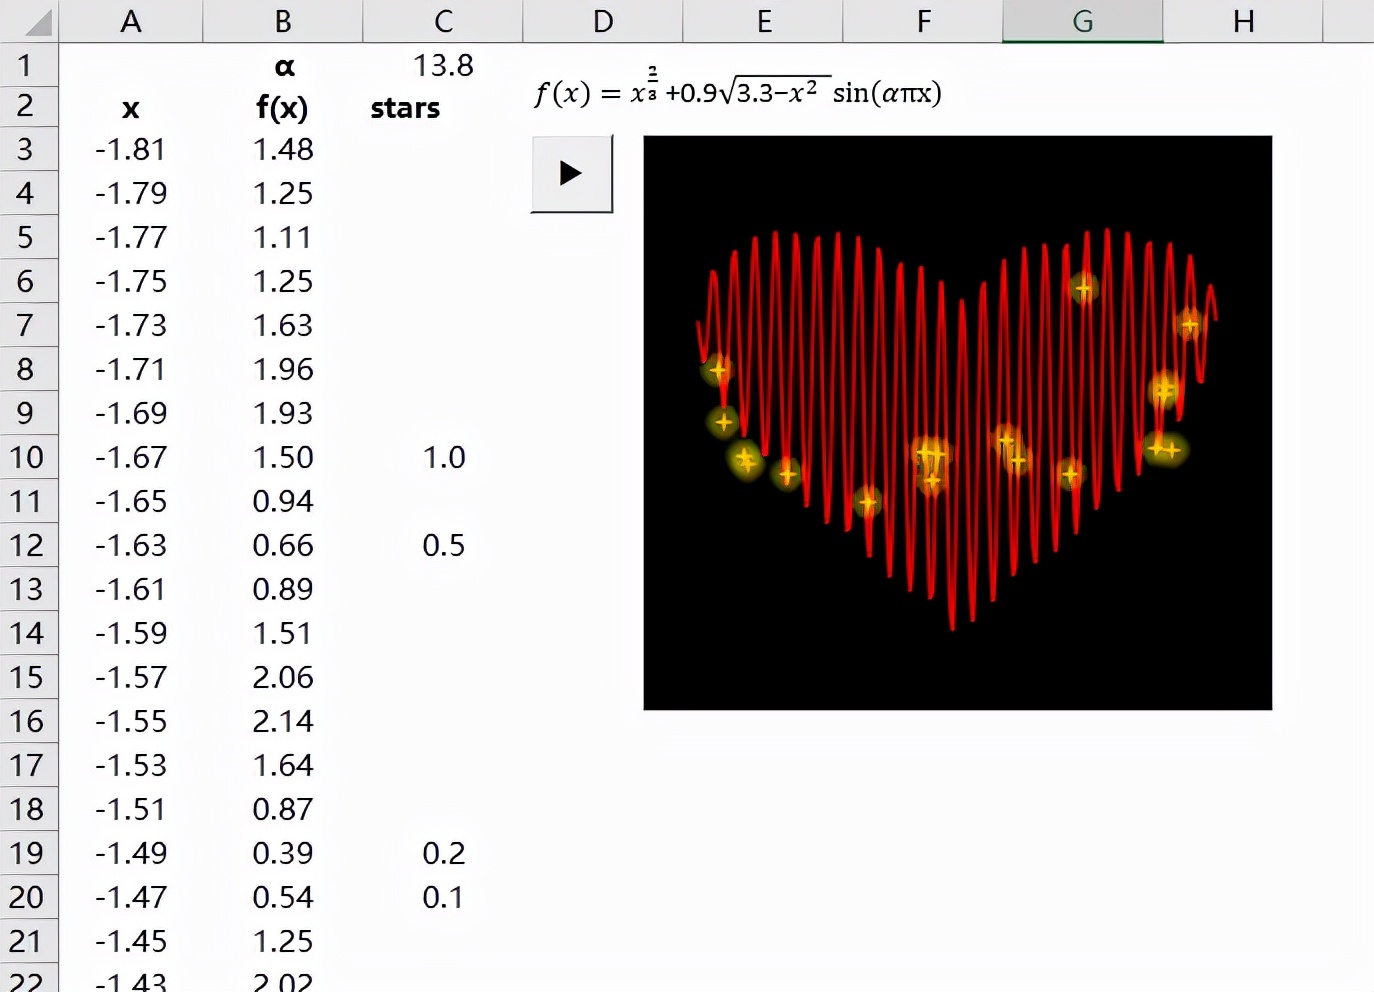
Task: Select column A header
Action: point(131,21)
